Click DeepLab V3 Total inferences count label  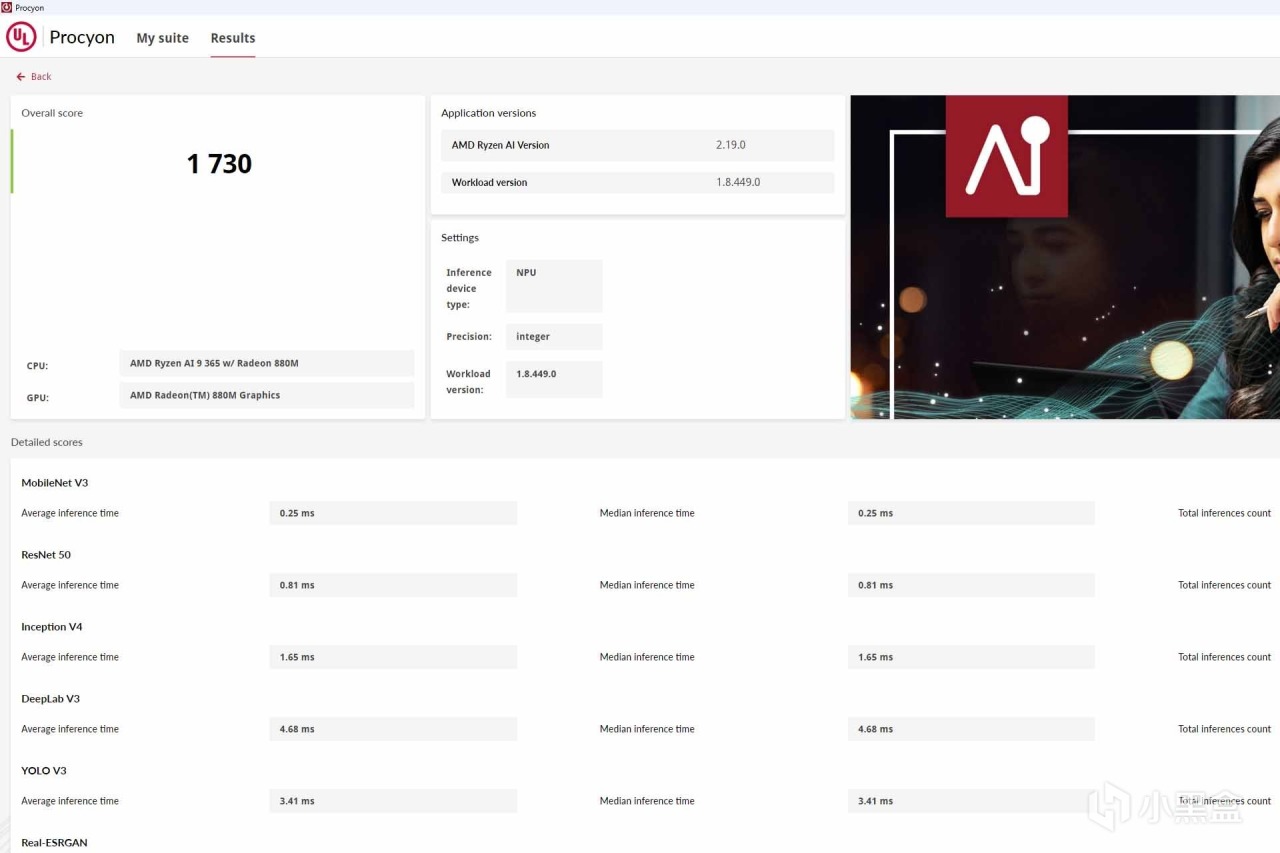[x=1225, y=729]
